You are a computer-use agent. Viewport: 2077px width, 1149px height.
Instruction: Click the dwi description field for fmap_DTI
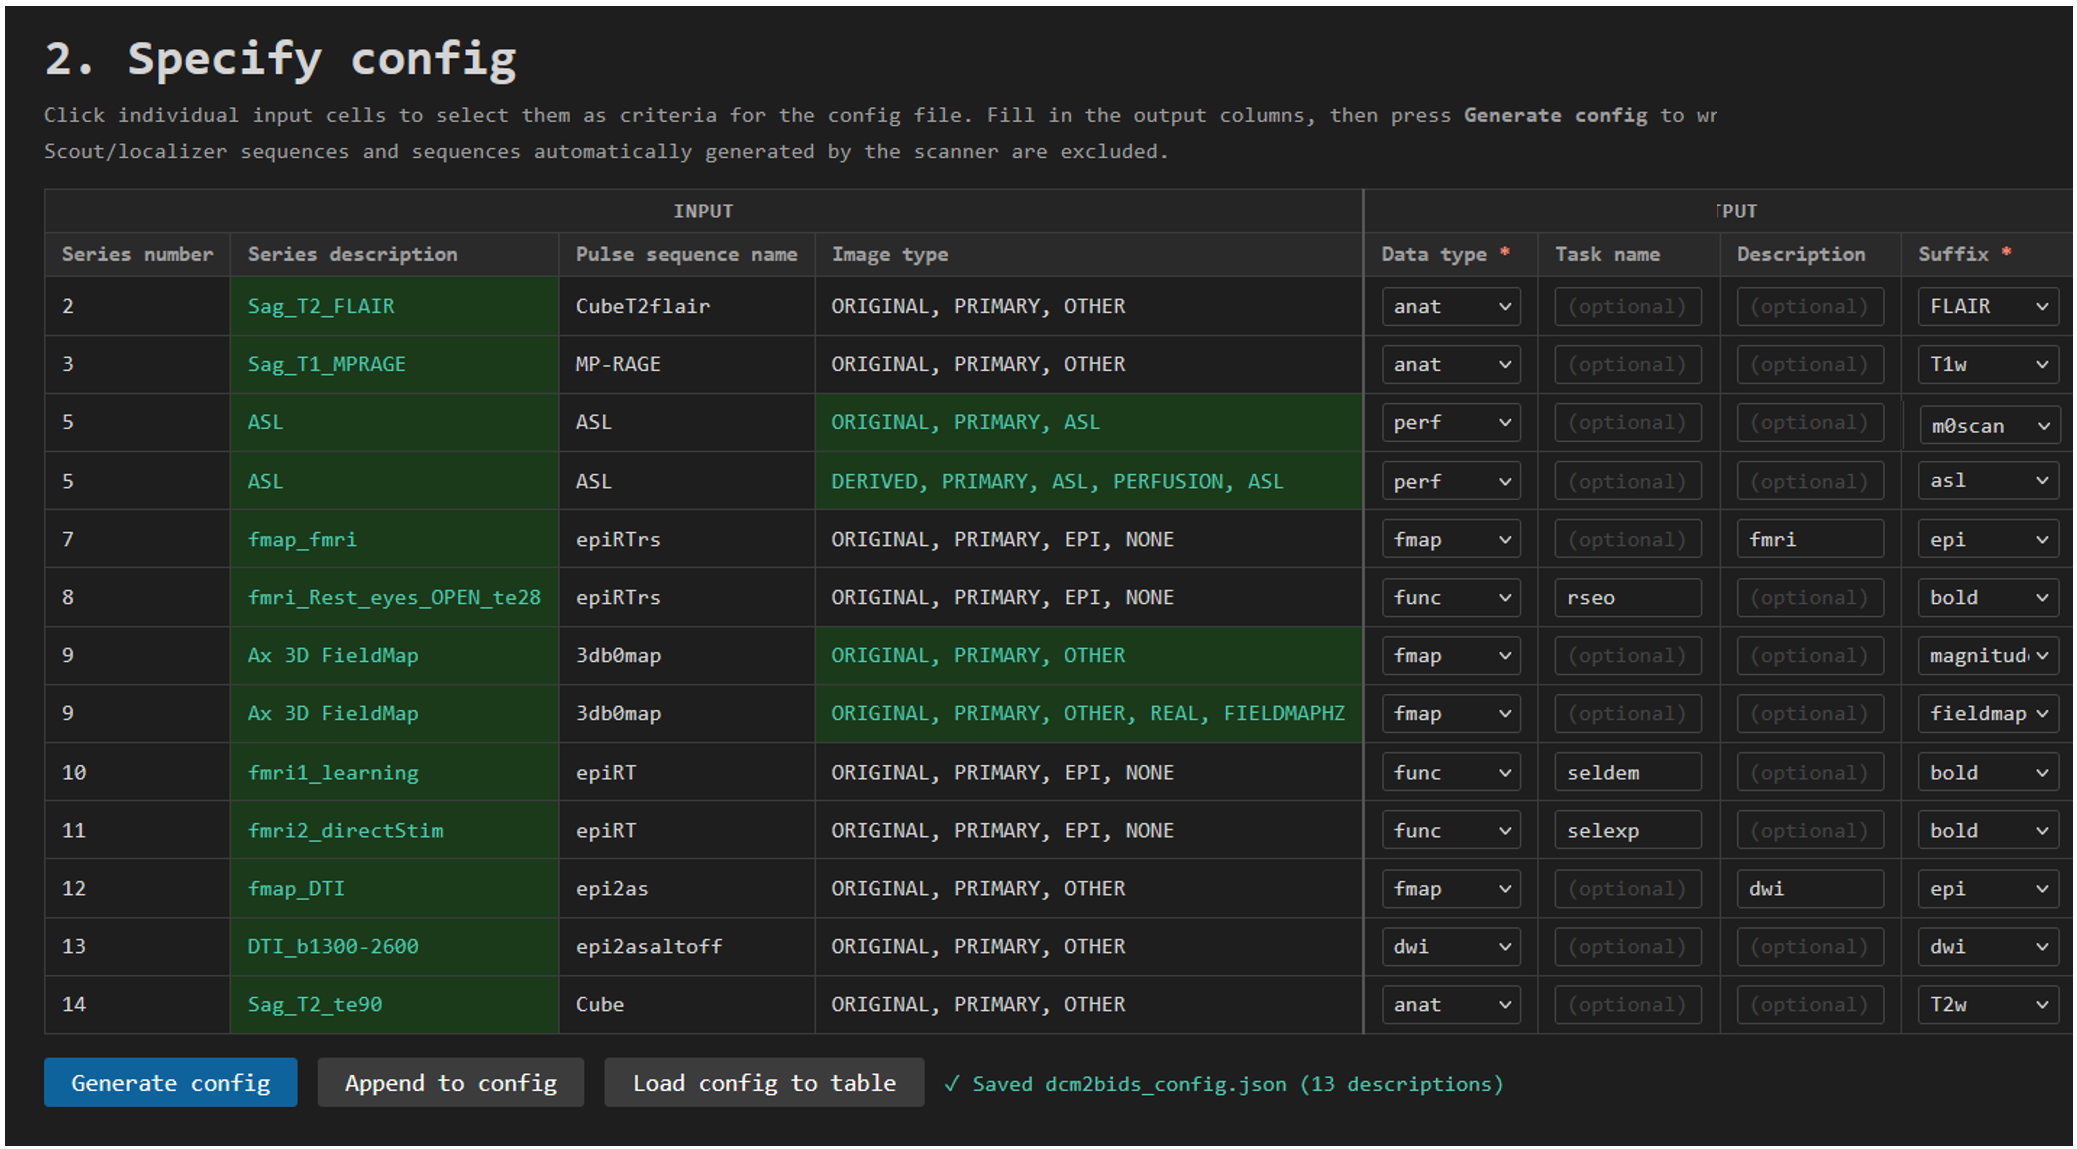pyautogui.click(x=1809, y=889)
